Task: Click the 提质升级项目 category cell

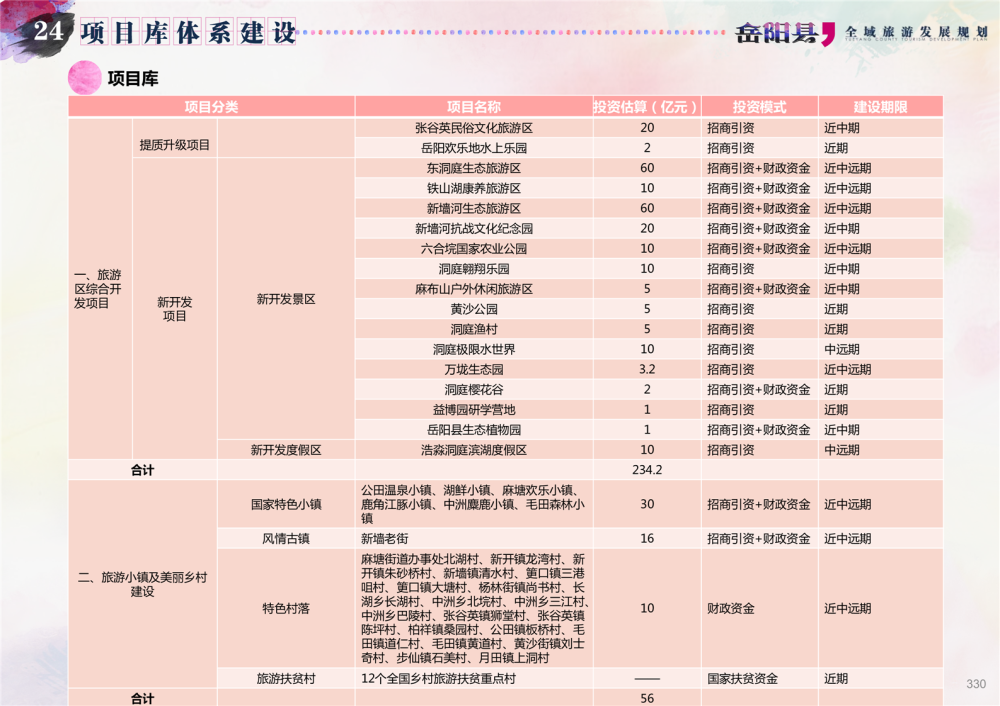Action: 174,145
